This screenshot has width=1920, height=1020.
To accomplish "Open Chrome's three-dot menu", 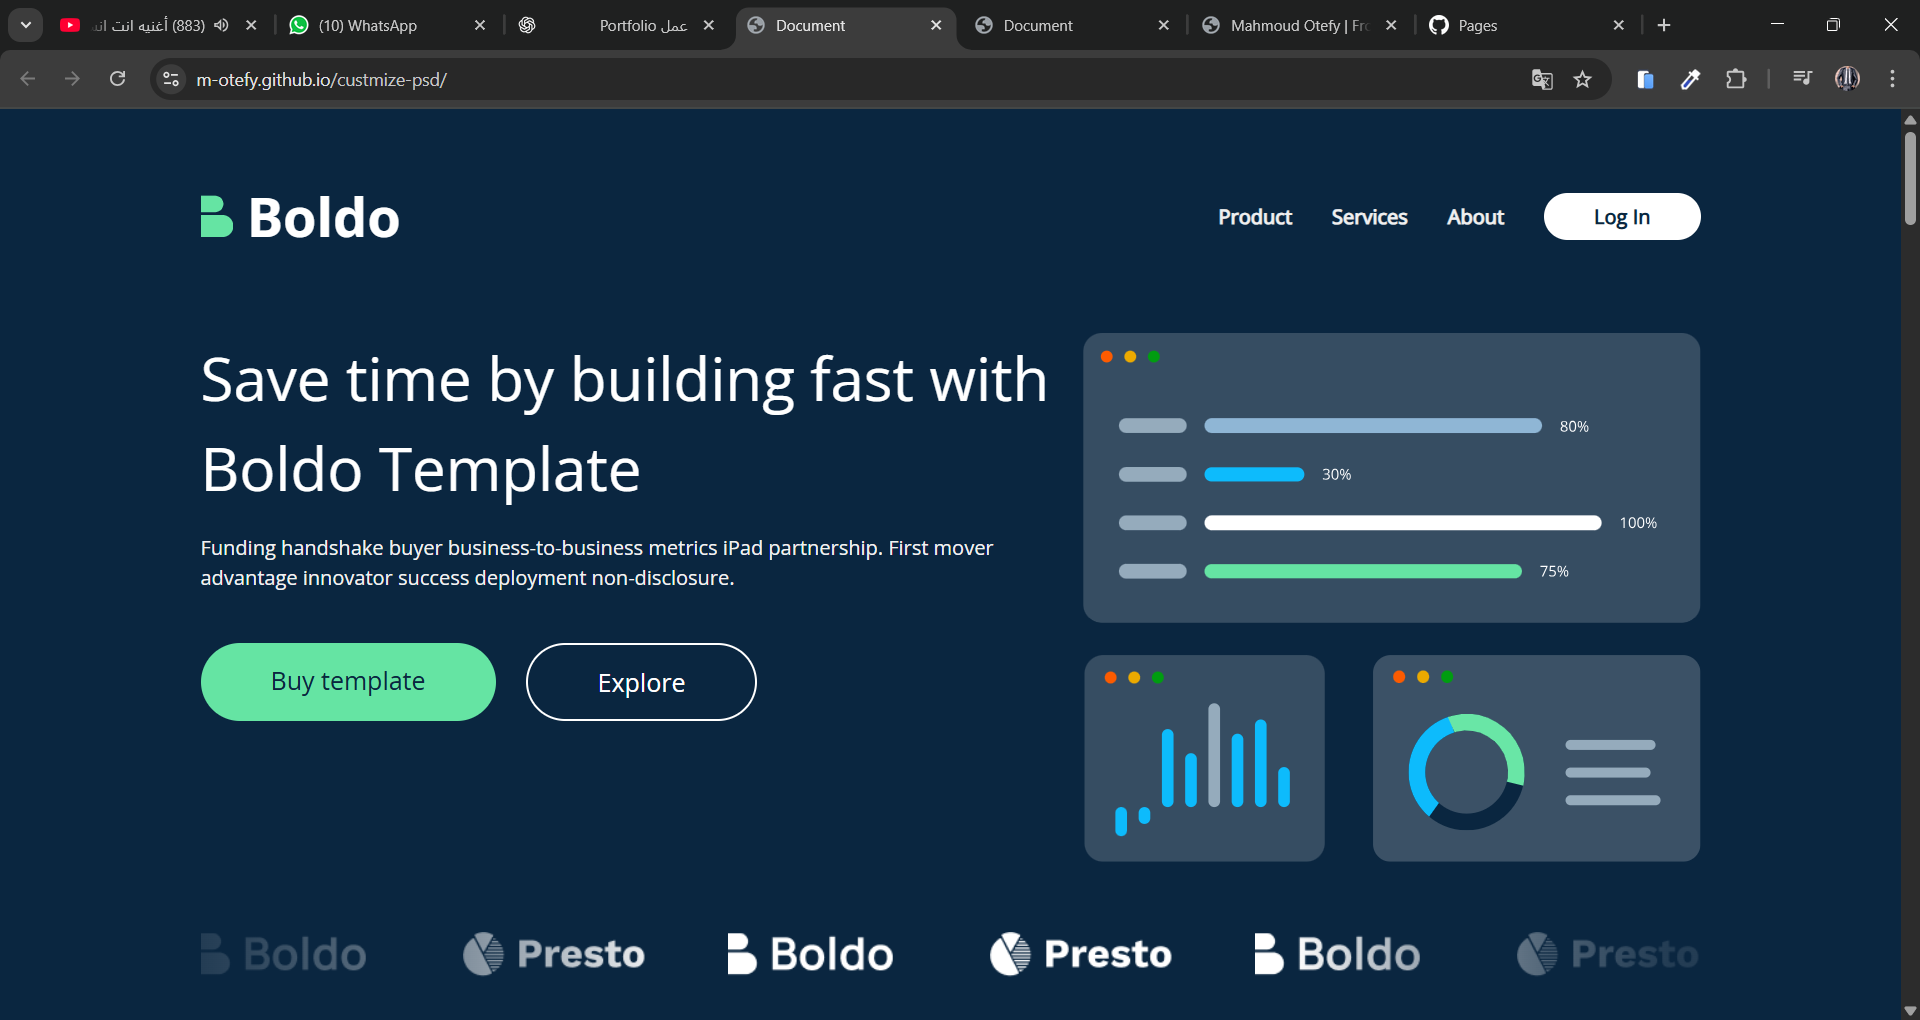I will [x=1892, y=78].
